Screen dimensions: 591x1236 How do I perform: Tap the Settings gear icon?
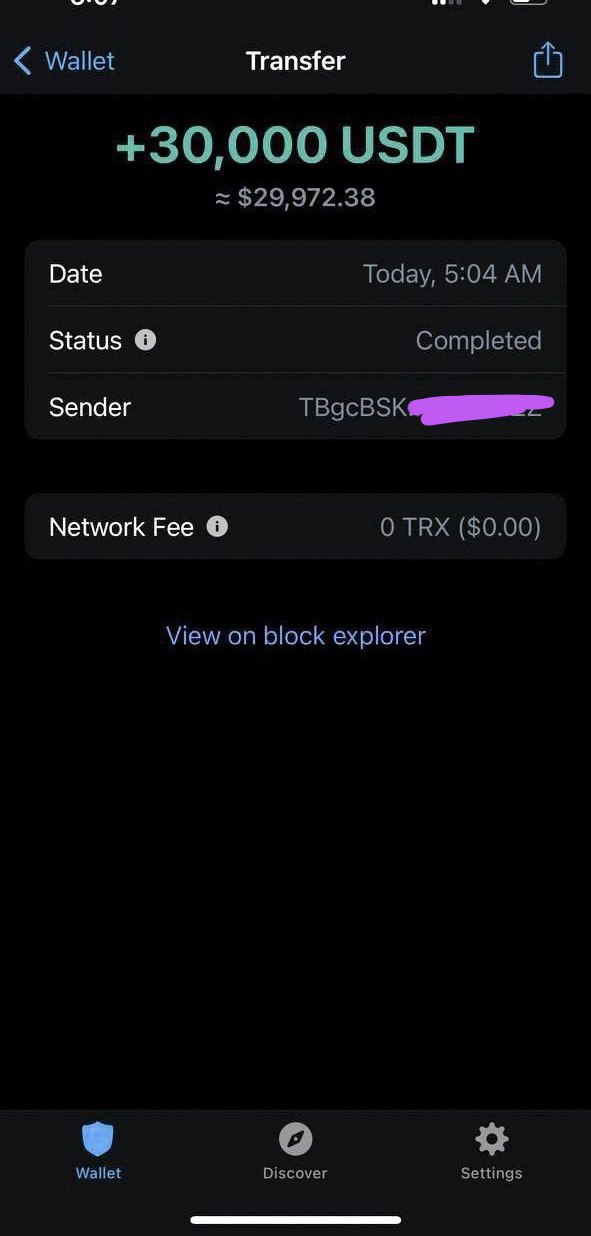click(491, 1138)
